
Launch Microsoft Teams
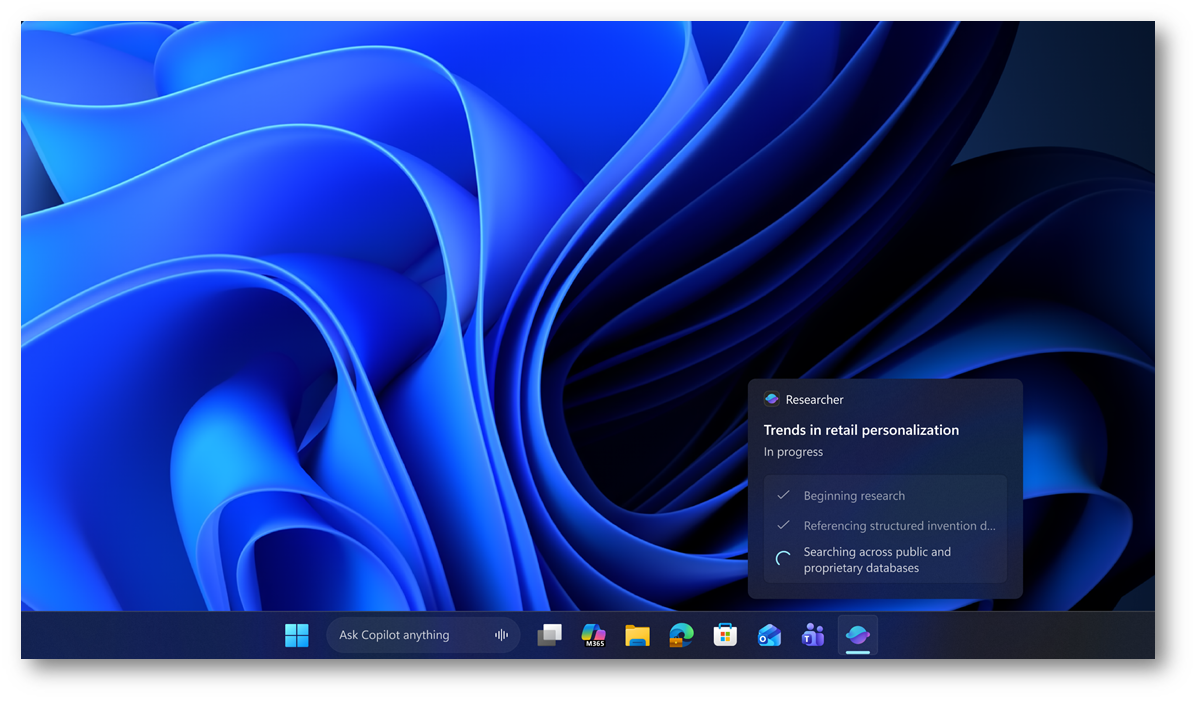point(813,635)
